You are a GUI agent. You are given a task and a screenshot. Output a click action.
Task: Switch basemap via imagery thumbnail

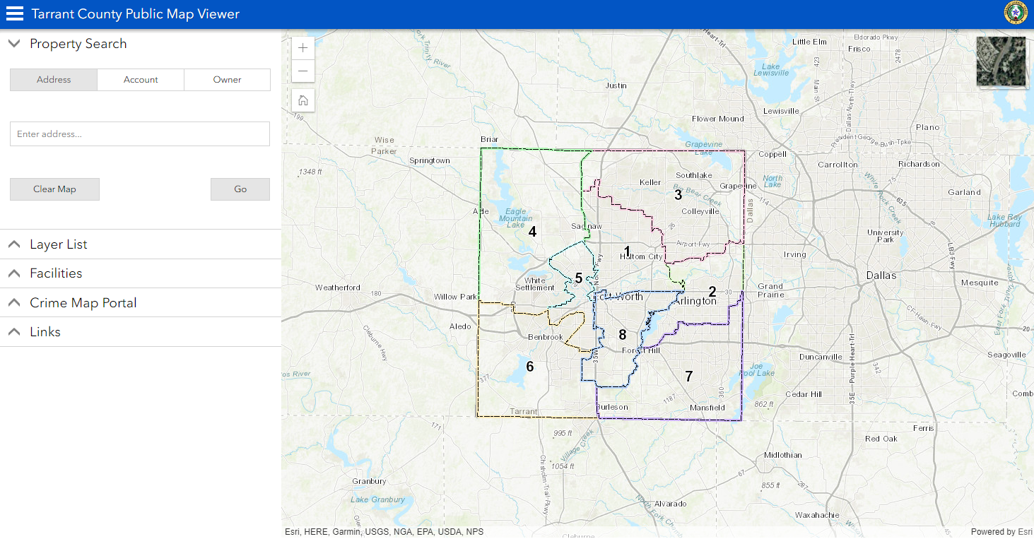[x=1001, y=62]
